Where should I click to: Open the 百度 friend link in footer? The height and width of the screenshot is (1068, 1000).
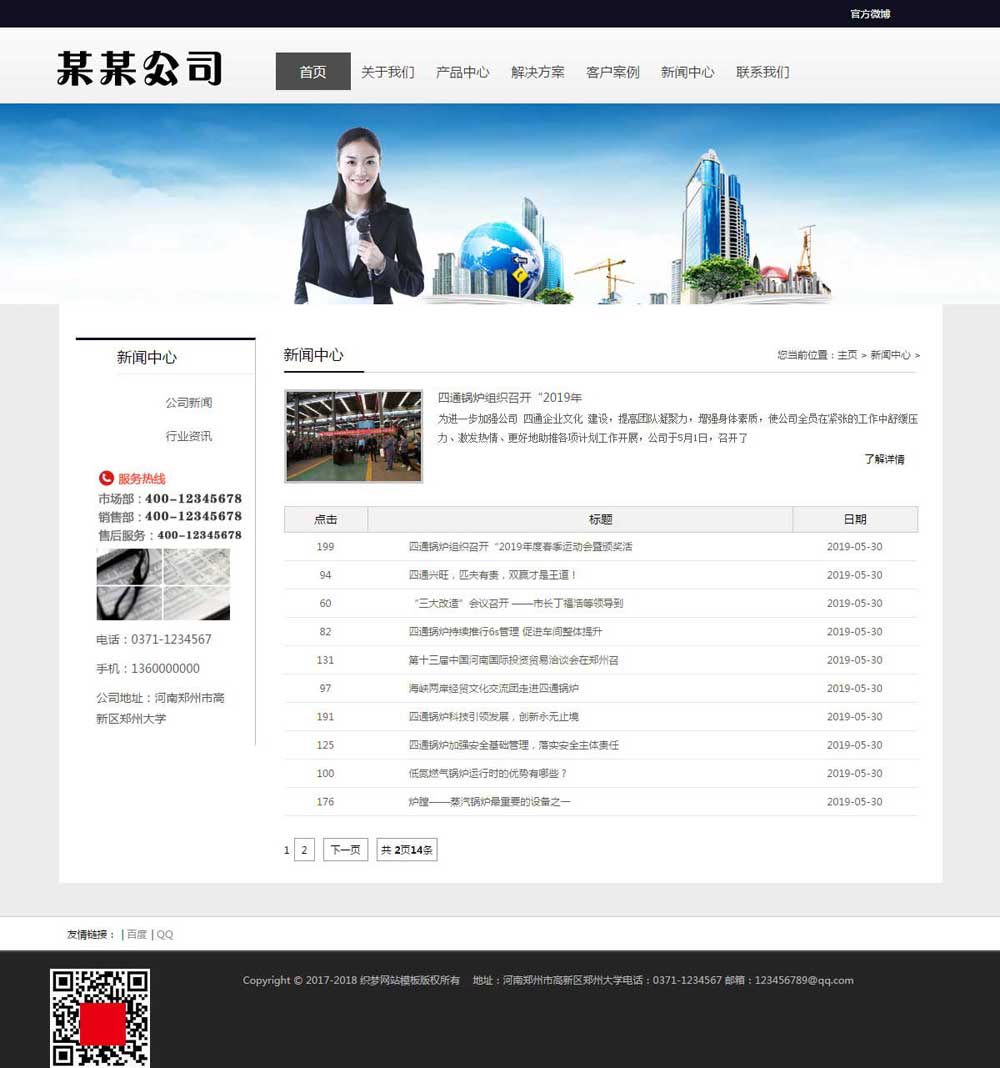coord(135,933)
